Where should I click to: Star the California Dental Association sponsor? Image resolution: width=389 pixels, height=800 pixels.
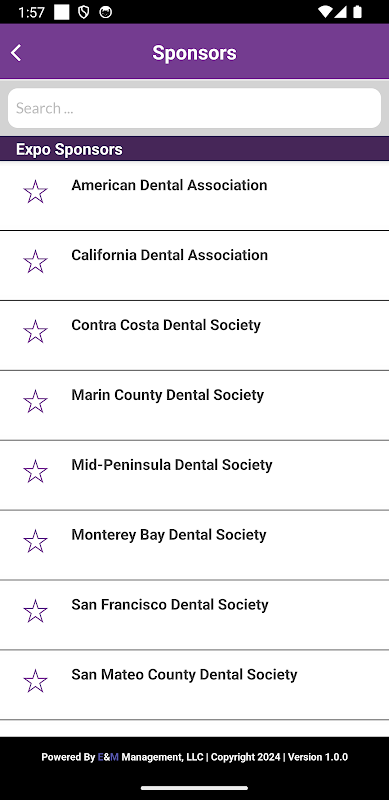35,262
